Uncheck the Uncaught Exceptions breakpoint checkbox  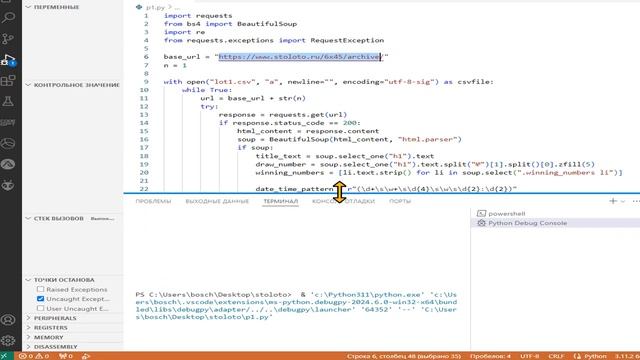(40, 299)
